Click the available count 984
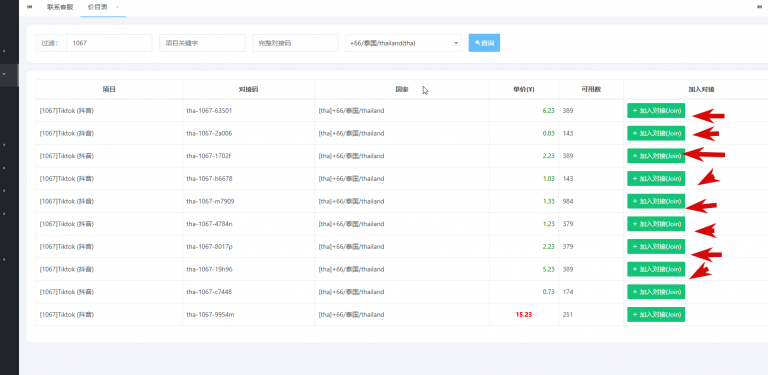Image resolution: width=768 pixels, height=375 pixels. pyautogui.click(x=568, y=201)
